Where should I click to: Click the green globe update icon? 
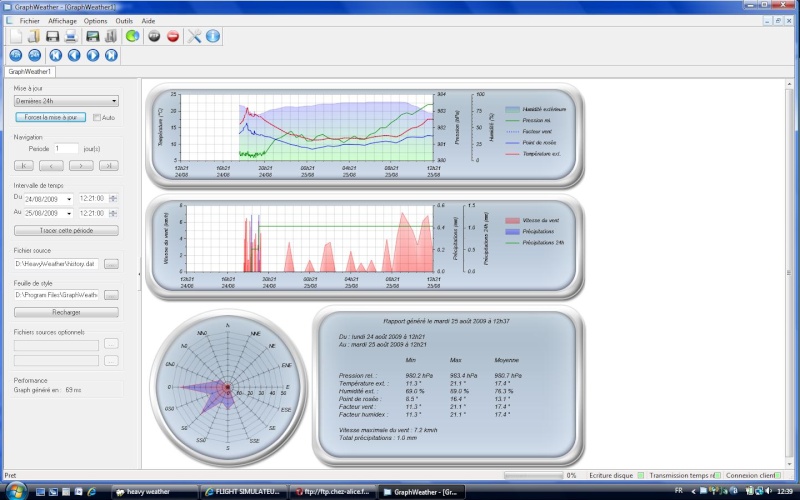133,36
